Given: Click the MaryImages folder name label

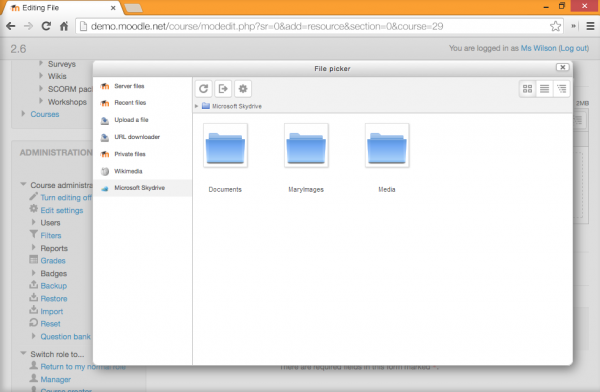Looking at the screenshot, I should coord(306,189).
